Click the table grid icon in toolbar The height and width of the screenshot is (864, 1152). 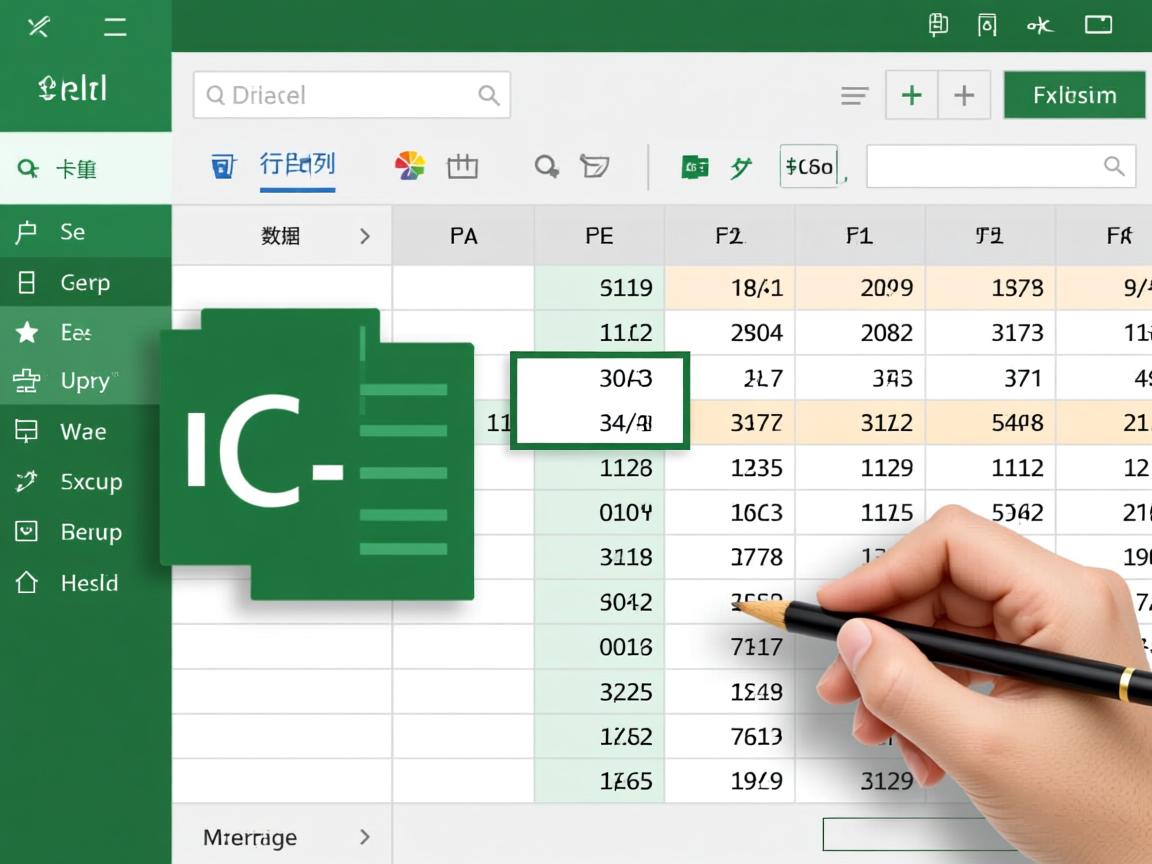pyautogui.click(x=462, y=167)
